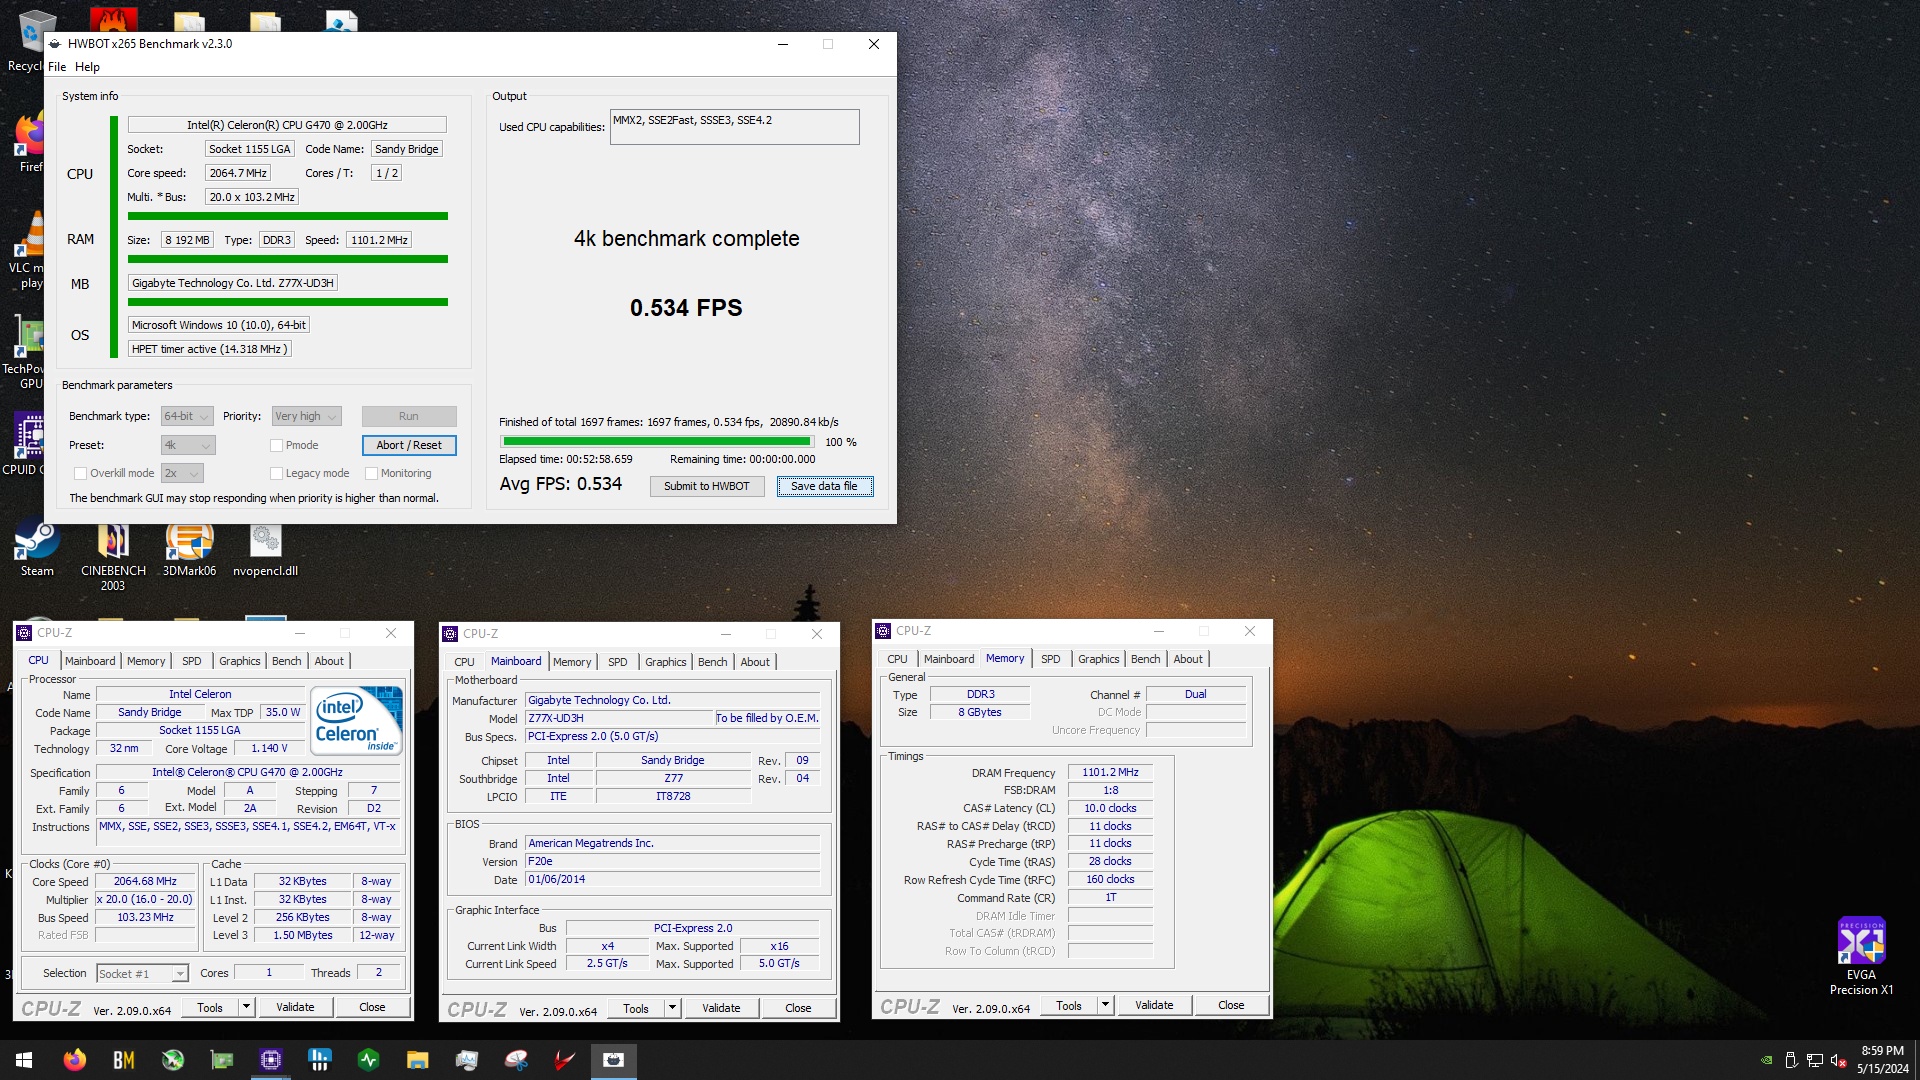Toggle the Overkill mode checkbox

(x=80, y=474)
